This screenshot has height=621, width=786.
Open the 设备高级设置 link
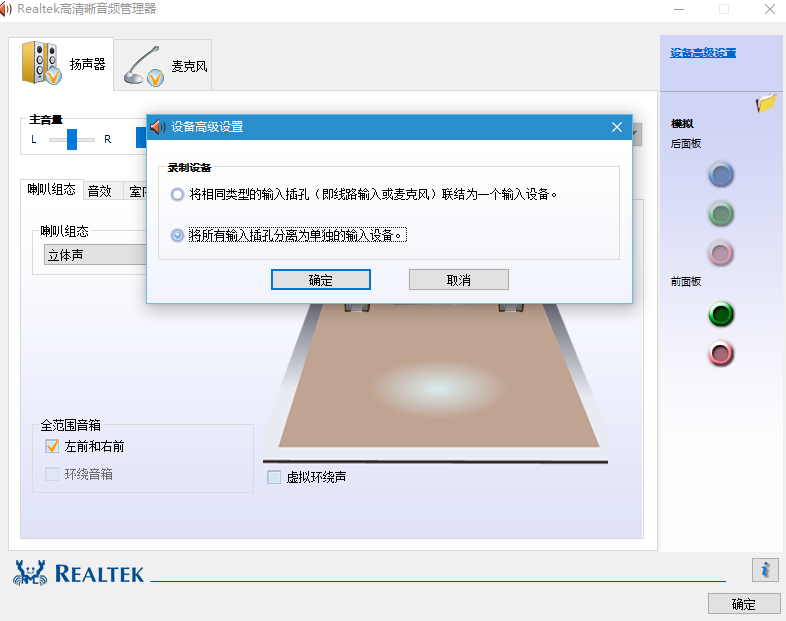tap(703, 52)
